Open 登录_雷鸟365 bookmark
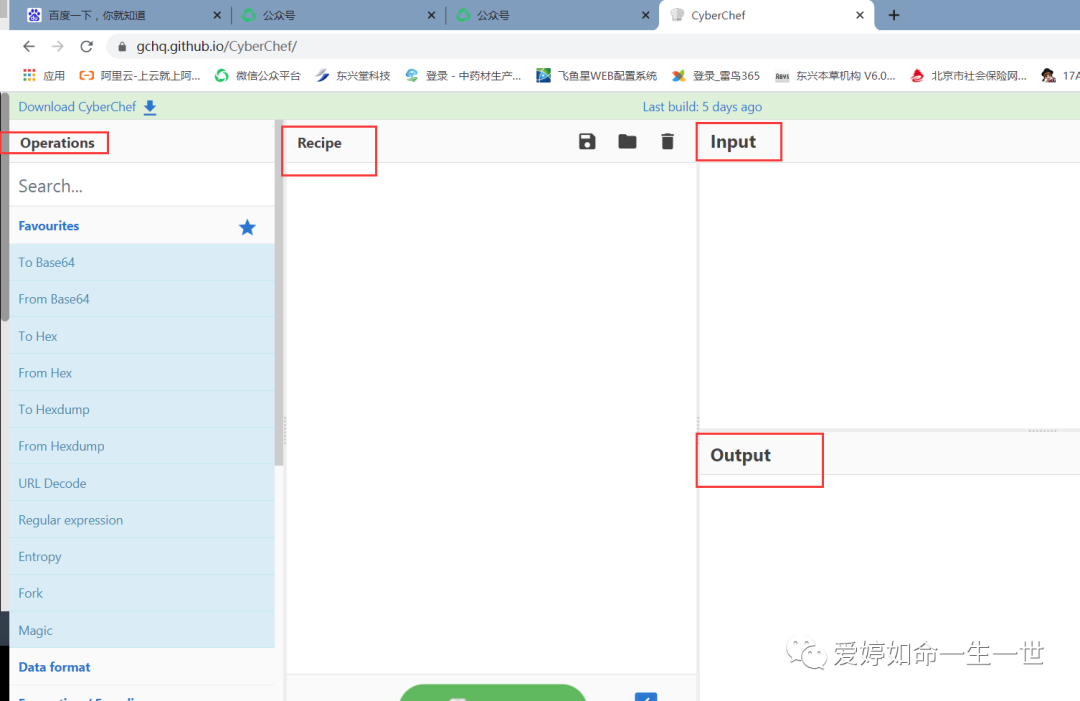 716,75
